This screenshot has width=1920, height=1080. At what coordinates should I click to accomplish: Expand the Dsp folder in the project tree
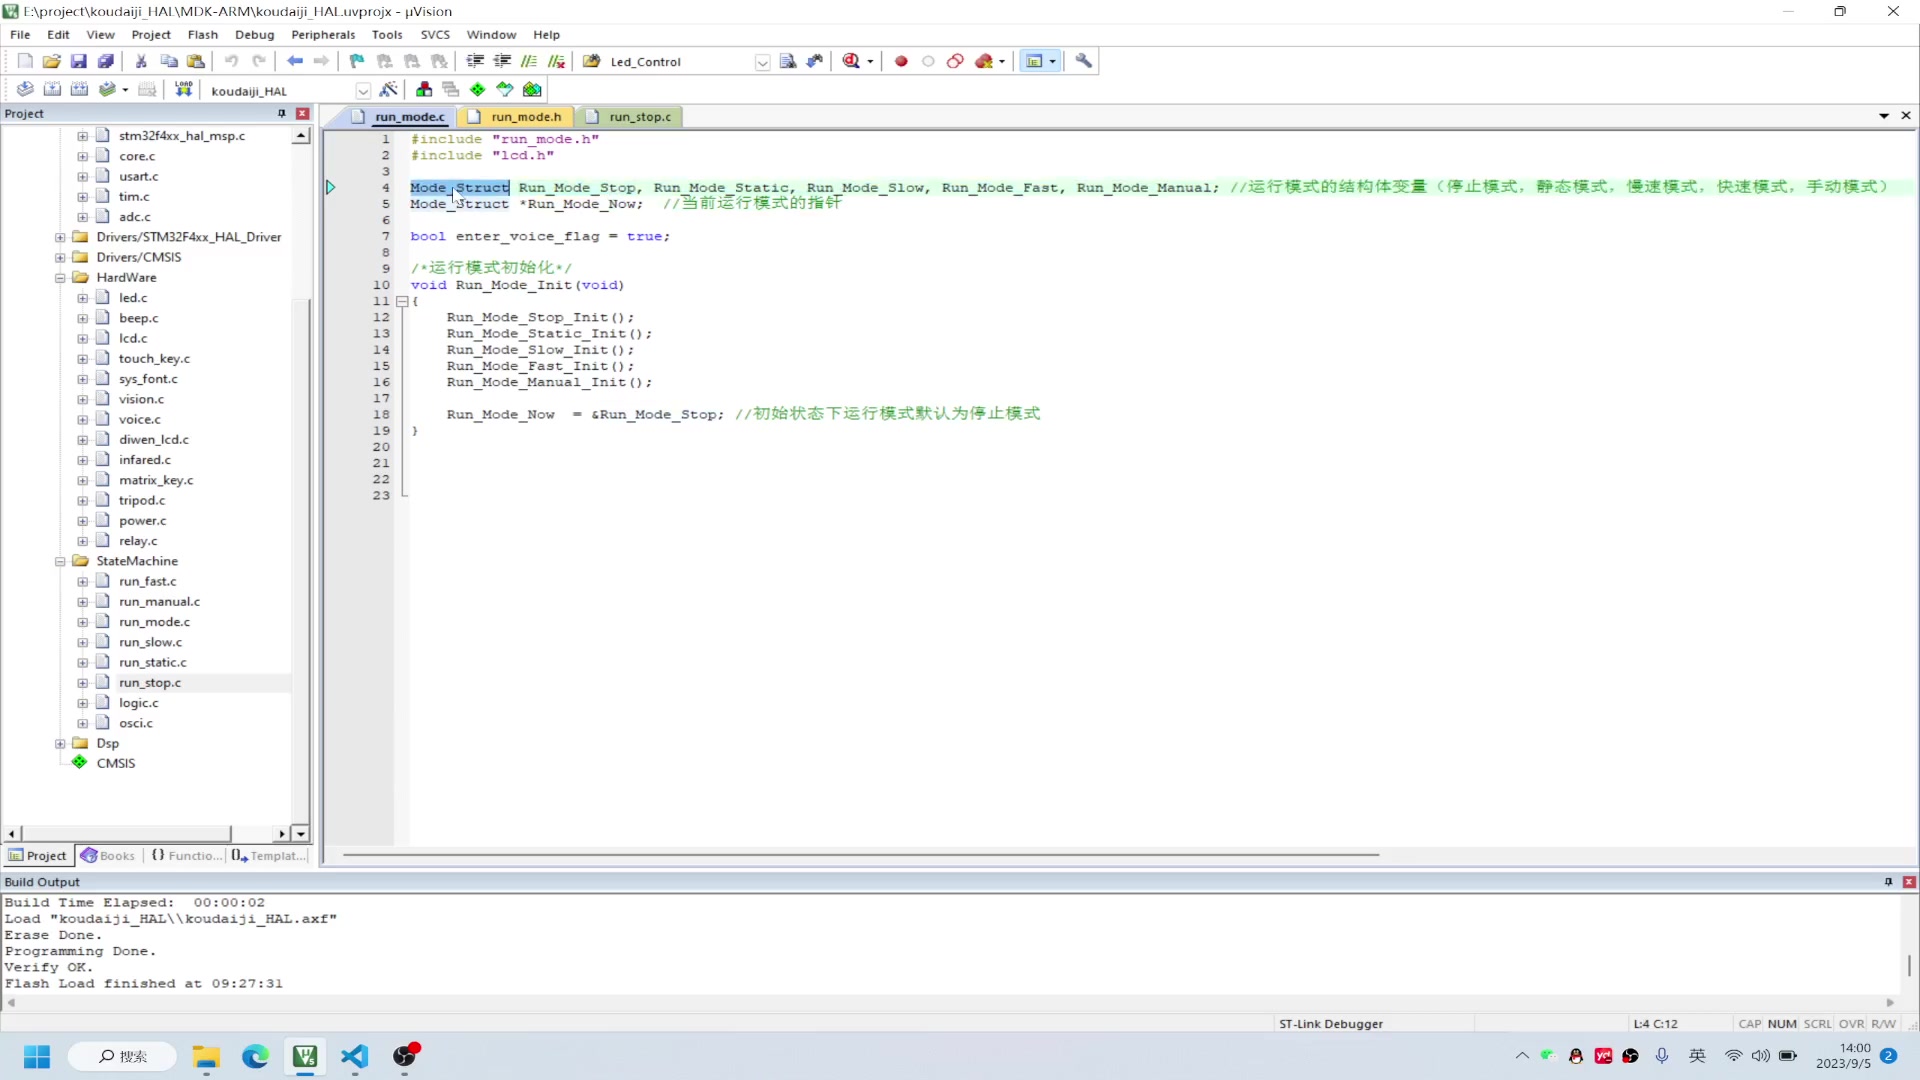(x=60, y=744)
